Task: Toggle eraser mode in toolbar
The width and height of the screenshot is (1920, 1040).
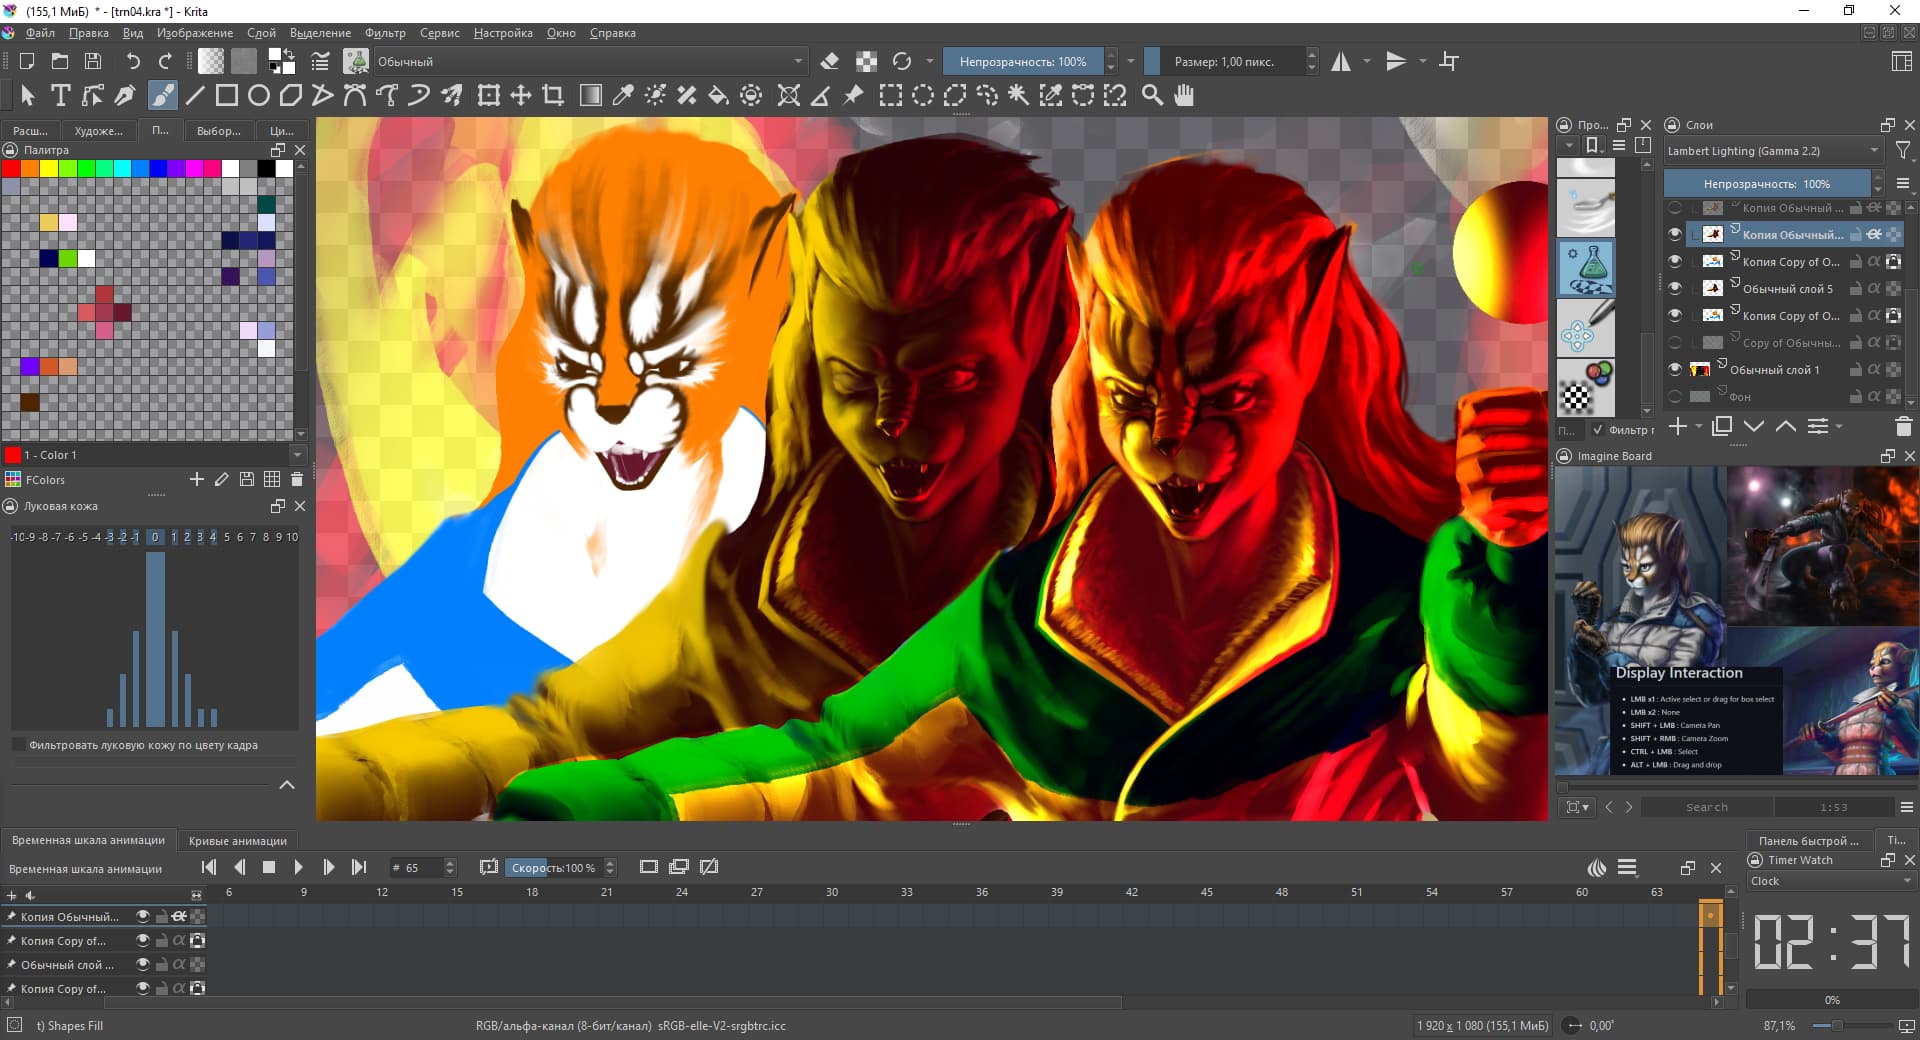Action: point(829,62)
